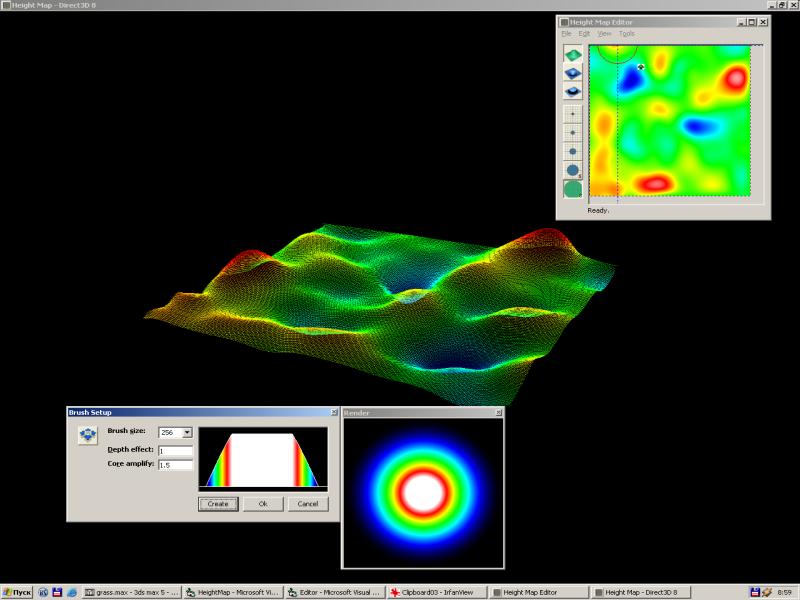Switch to Clipboard03 - IrfanView on taskbar
The height and width of the screenshot is (600, 800).
point(437,590)
